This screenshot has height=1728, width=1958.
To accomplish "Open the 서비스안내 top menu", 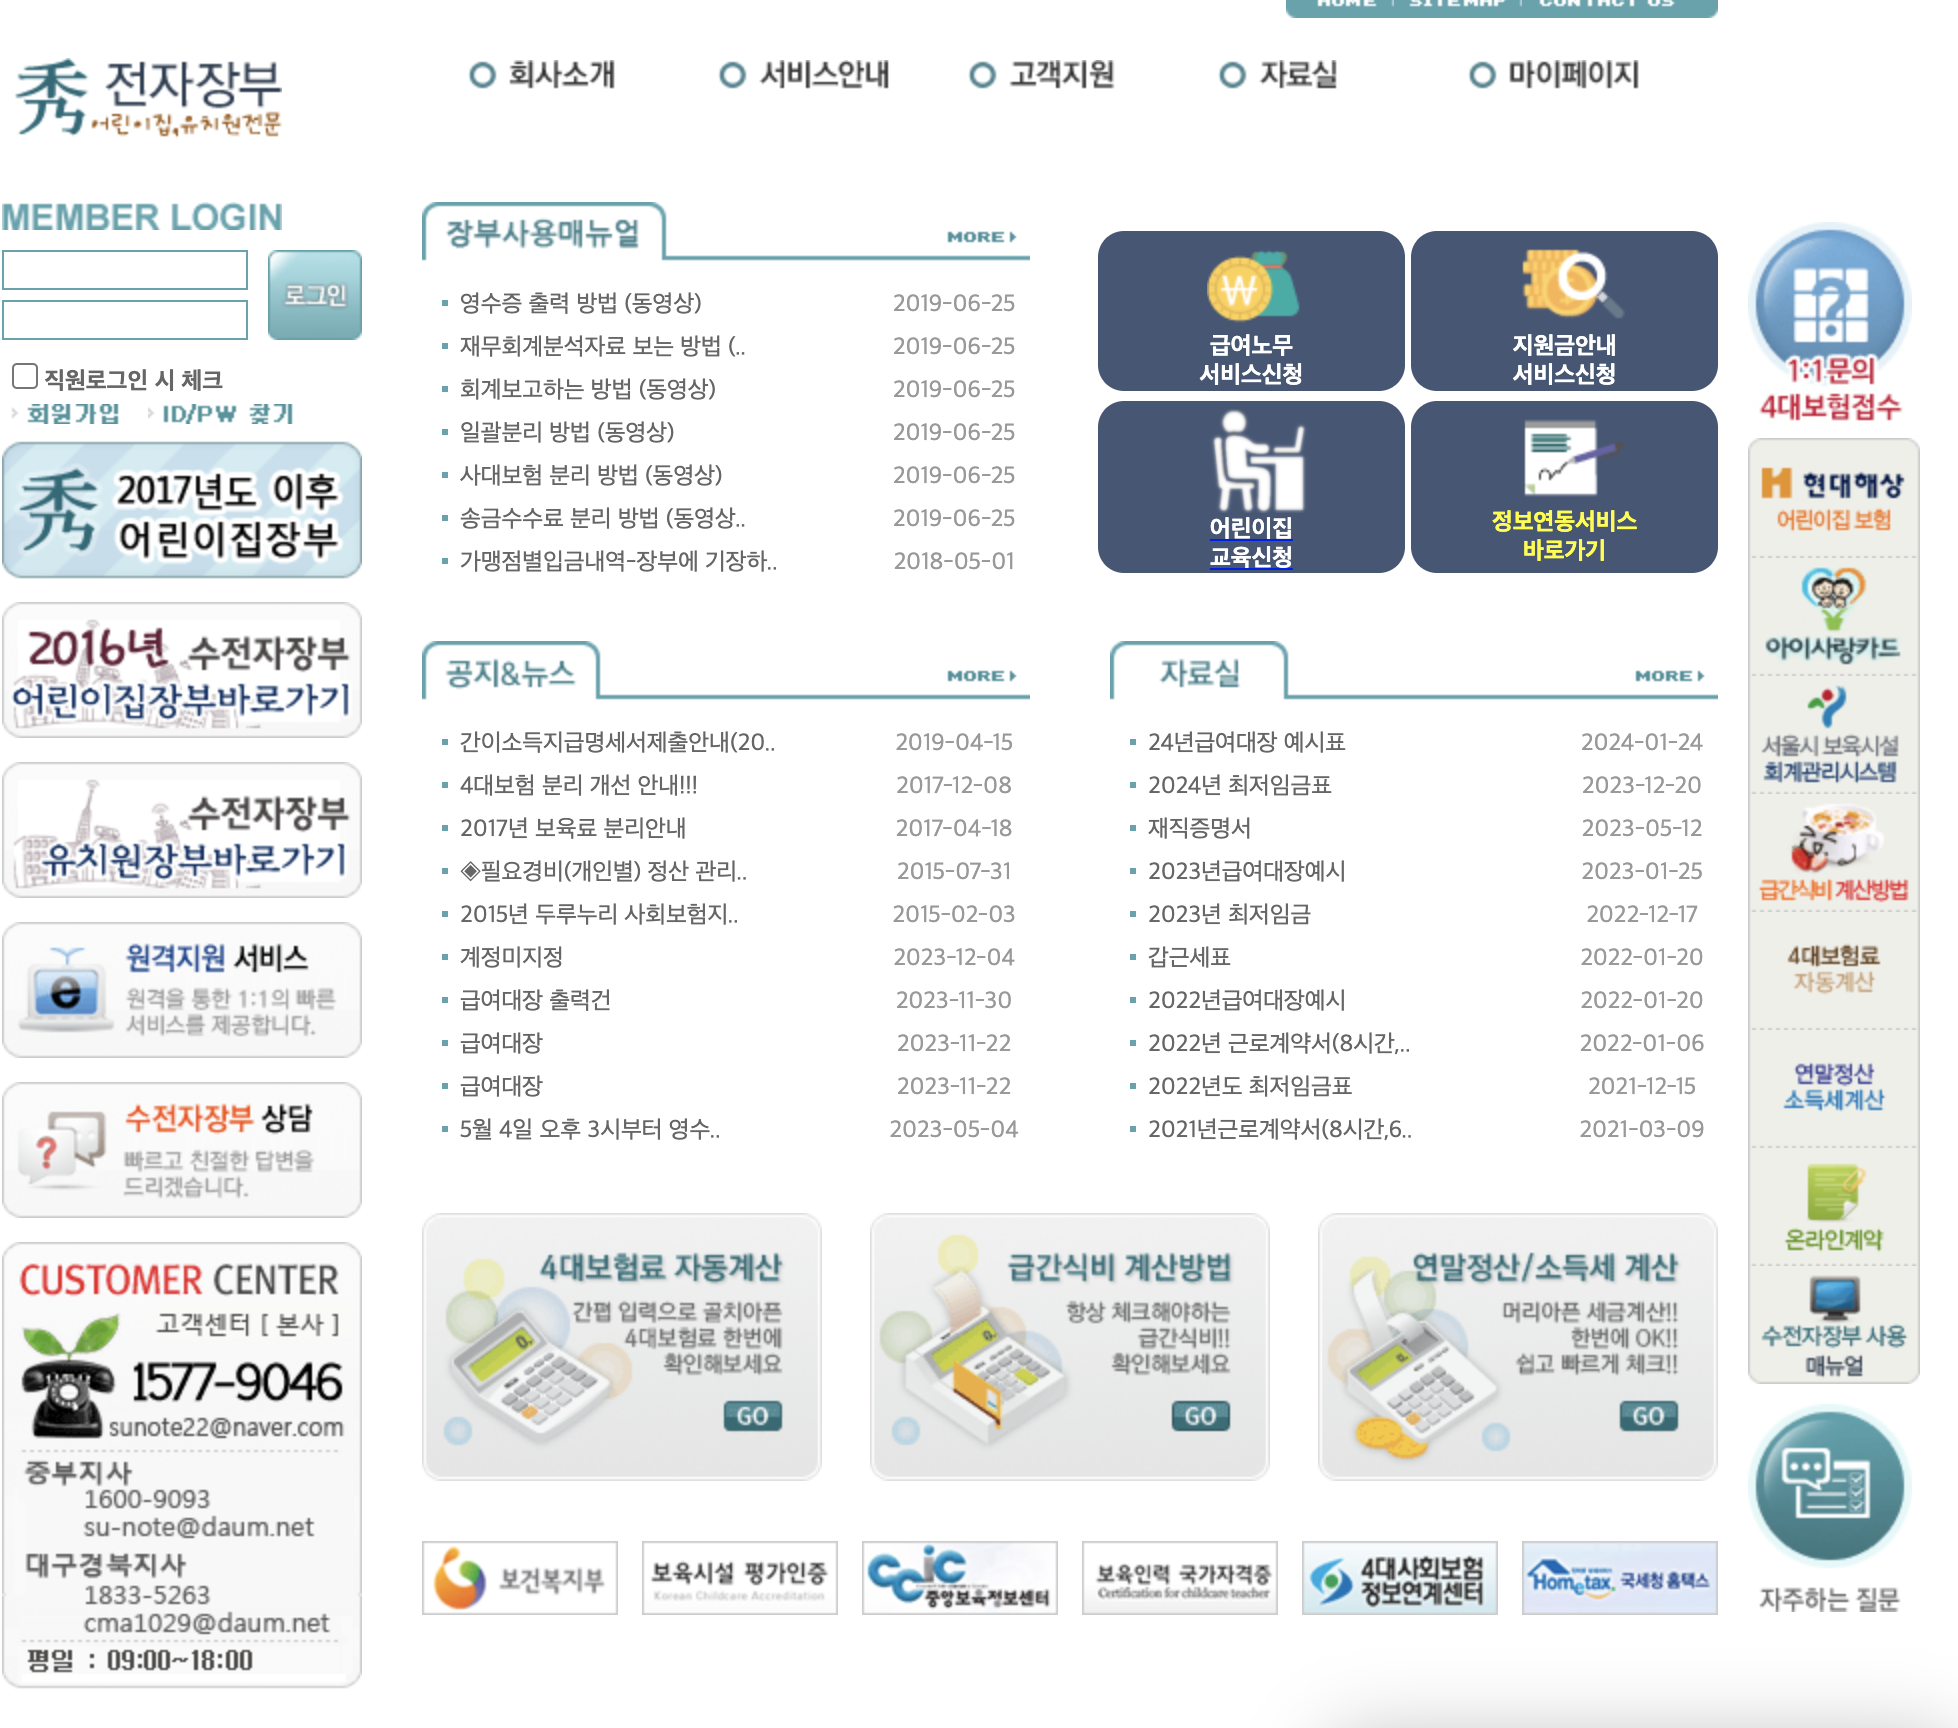I will point(824,75).
